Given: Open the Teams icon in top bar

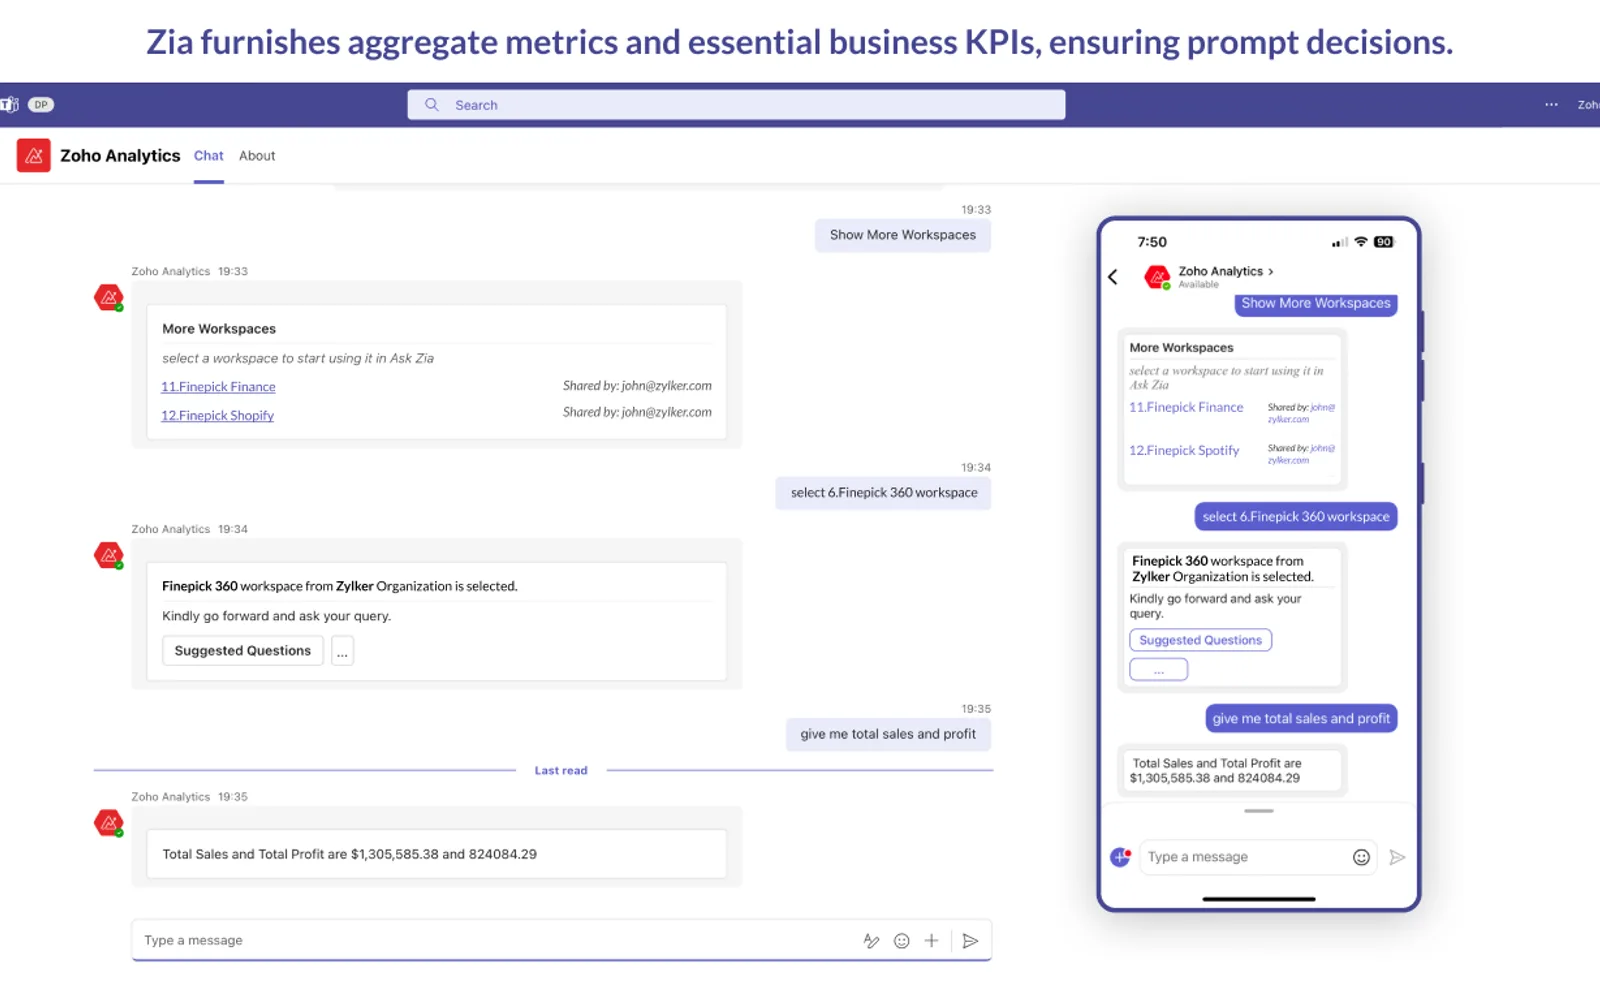Looking at the screenshot, I should click(x=9, y=104).
